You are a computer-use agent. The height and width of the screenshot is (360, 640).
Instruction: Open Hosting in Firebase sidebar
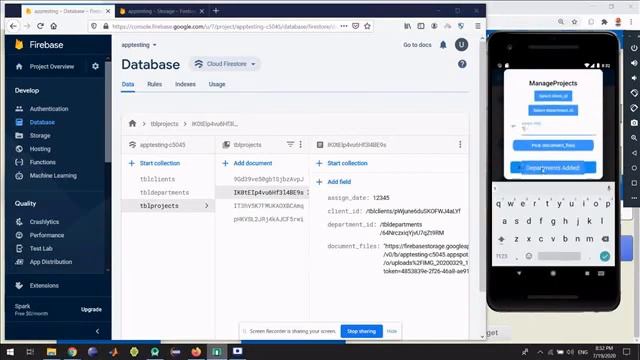[x=40, y=149]
